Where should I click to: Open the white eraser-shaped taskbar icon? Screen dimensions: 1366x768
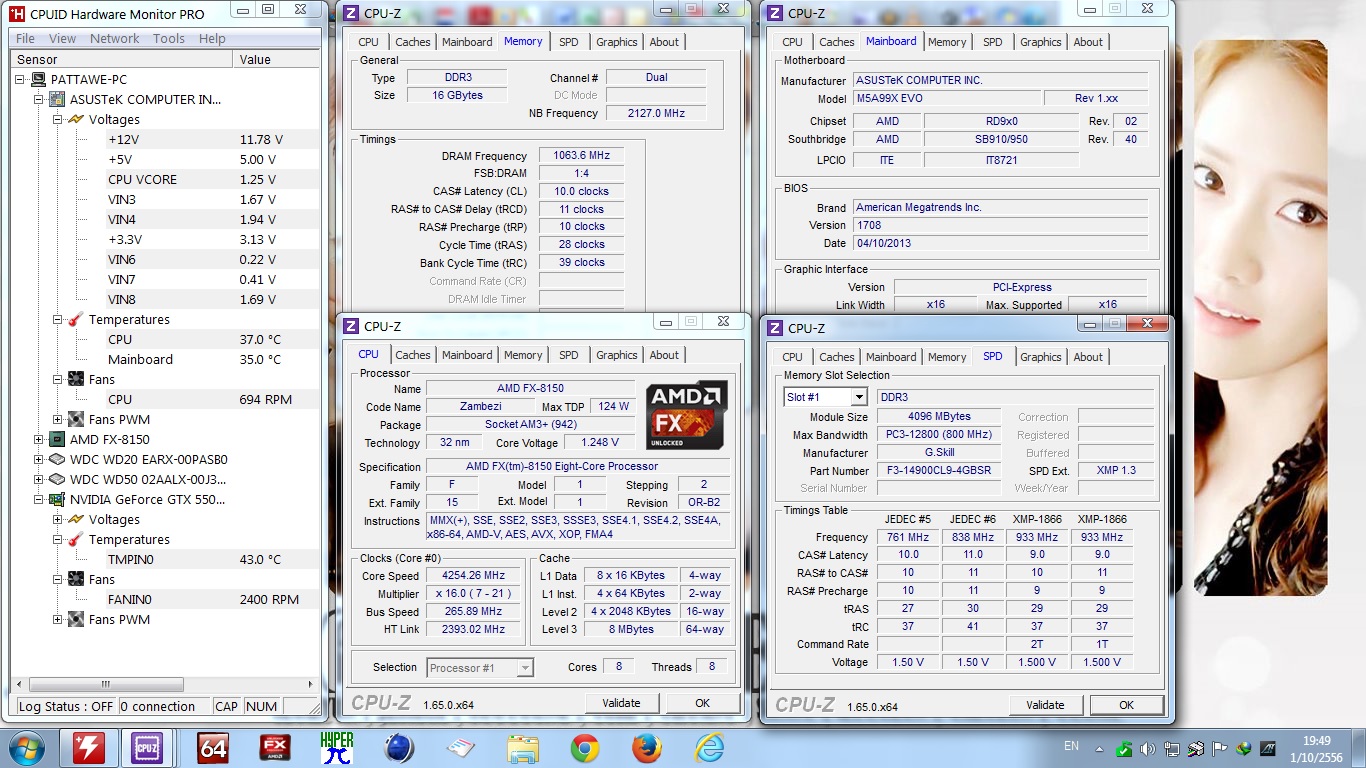click(461, 748)
